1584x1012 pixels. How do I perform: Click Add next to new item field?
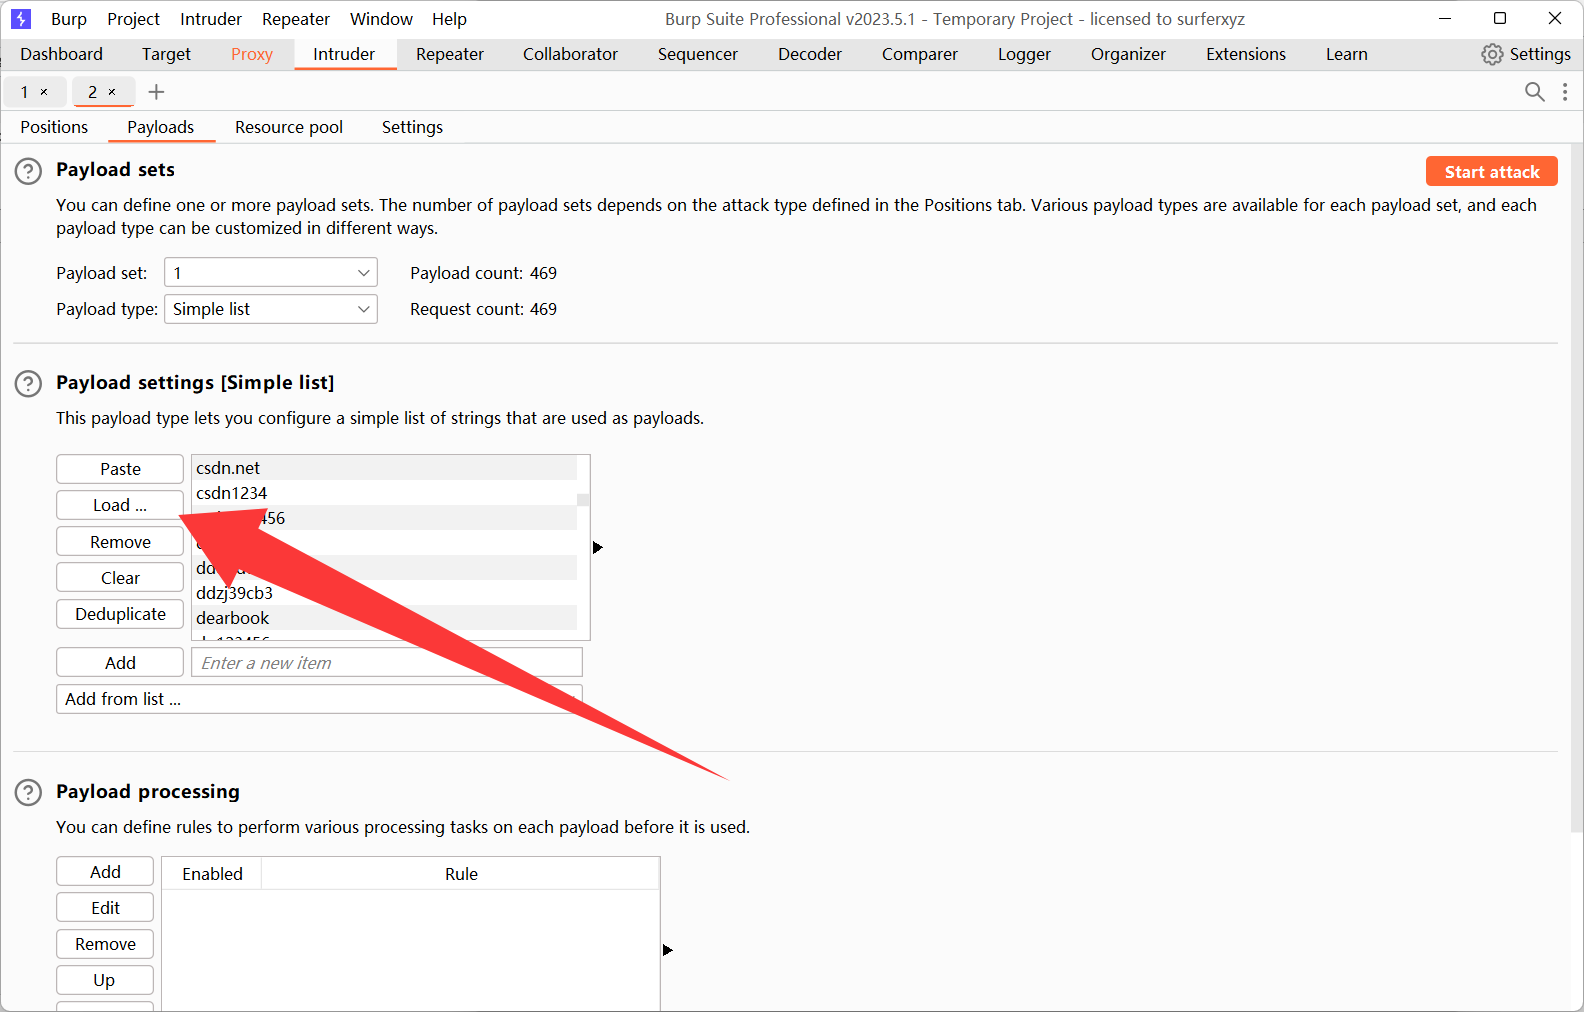(120, 663)
